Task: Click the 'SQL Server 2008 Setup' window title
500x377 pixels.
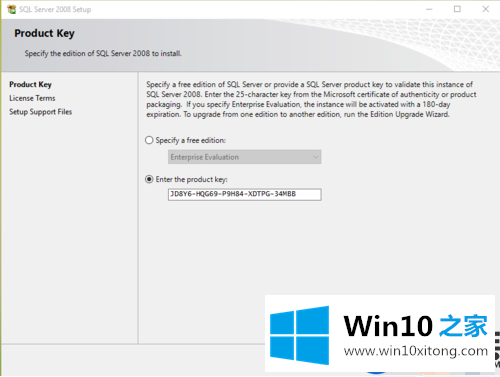Action: point(55,9)
